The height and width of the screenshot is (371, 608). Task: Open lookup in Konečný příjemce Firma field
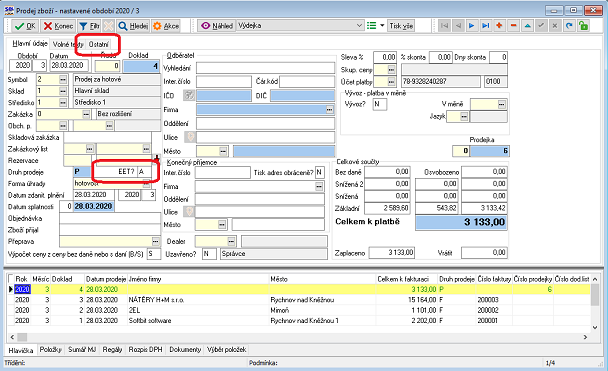tap(319, 187)
